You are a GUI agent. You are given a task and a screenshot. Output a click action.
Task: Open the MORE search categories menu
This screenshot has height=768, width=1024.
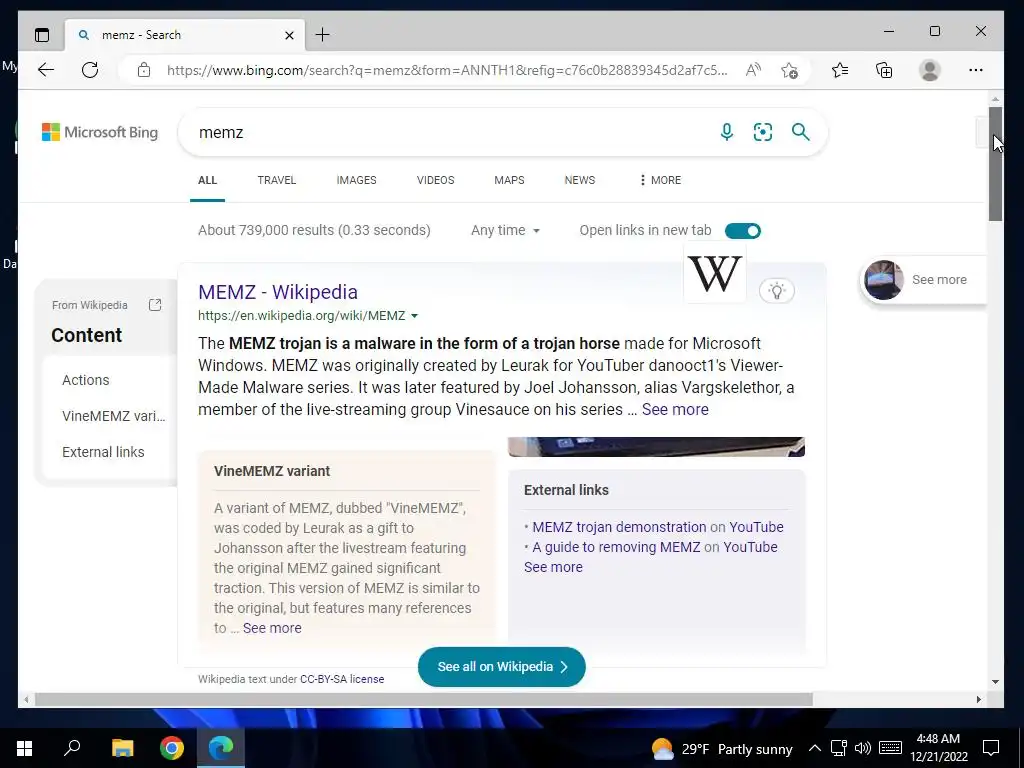click(660, 180)
